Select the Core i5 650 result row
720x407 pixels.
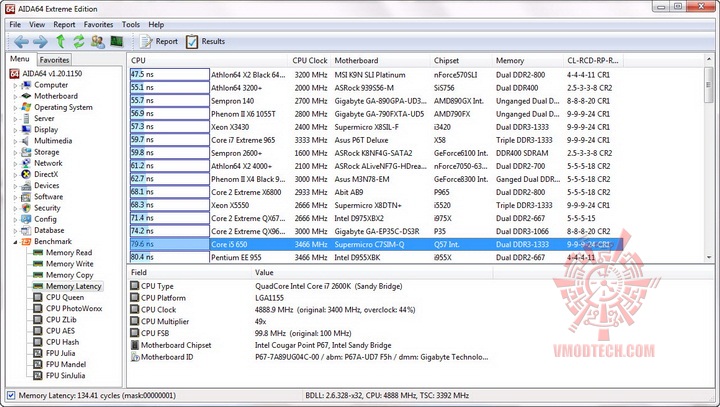pyautogui.click(x=377, y=244)
